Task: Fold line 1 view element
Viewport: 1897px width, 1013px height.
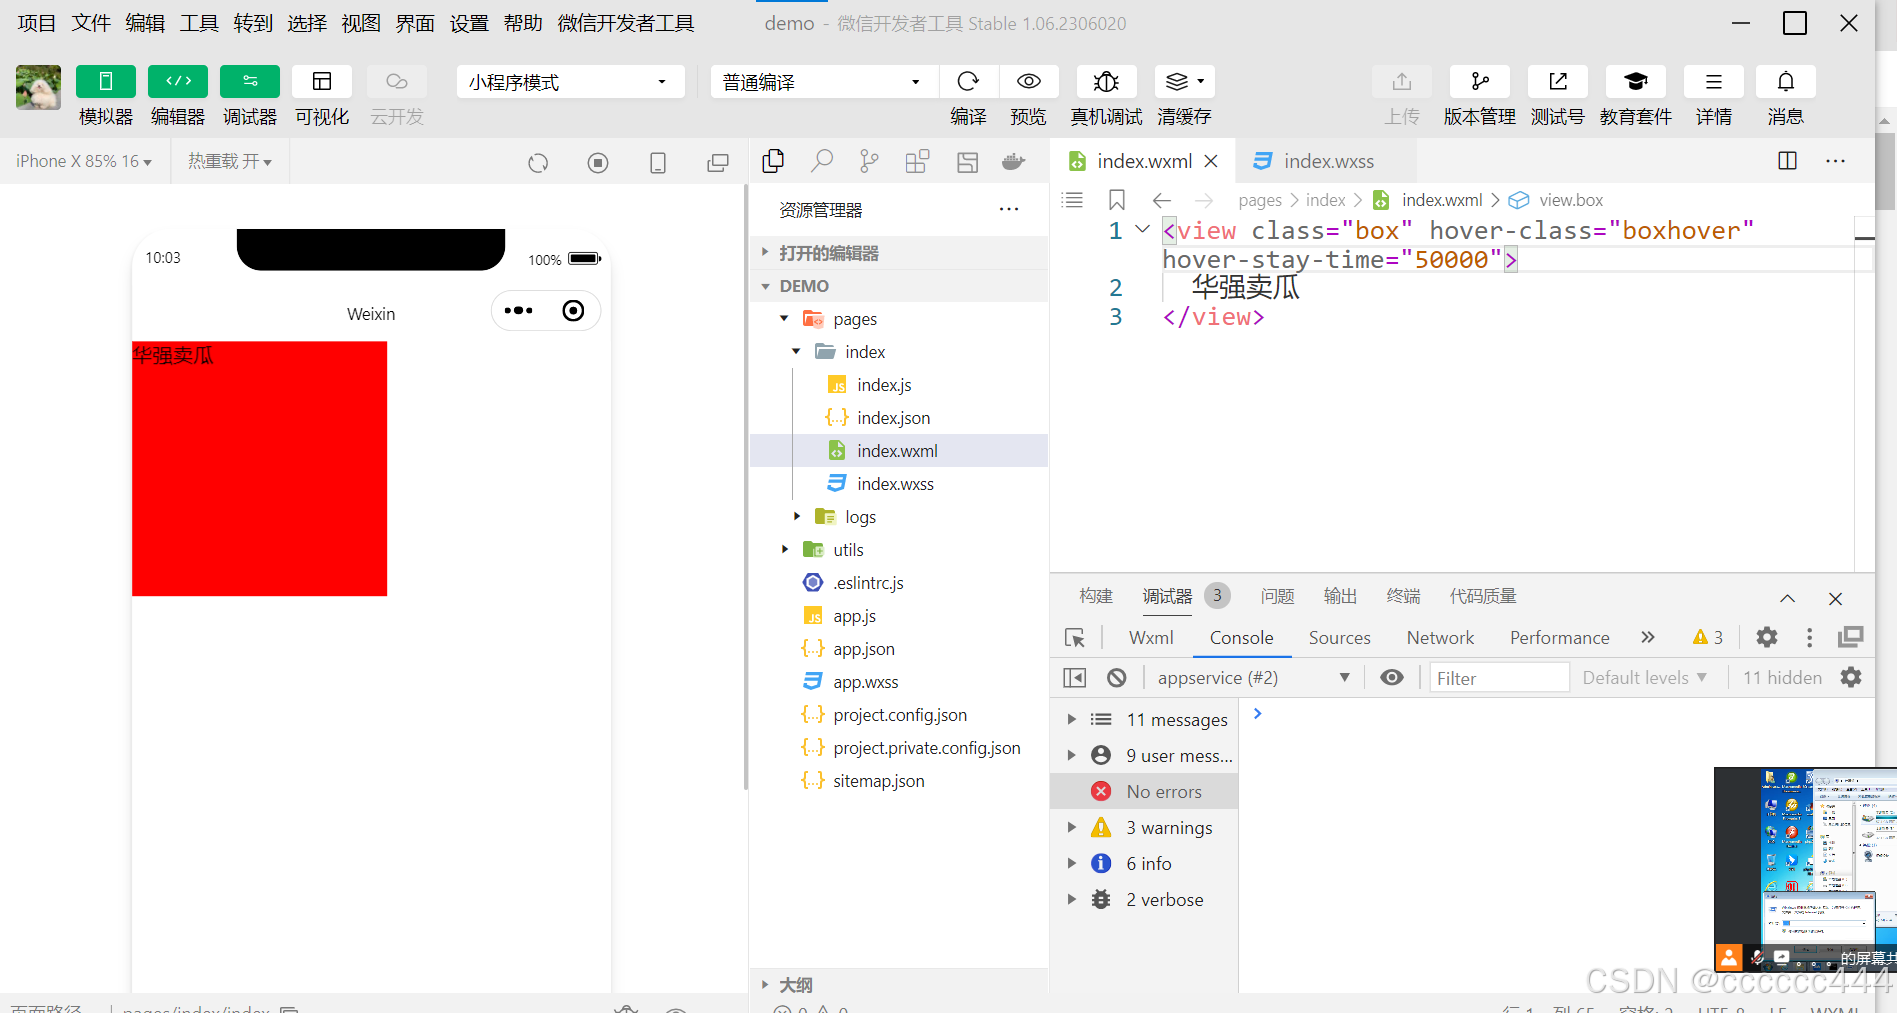Action: tap(1142, 230)
